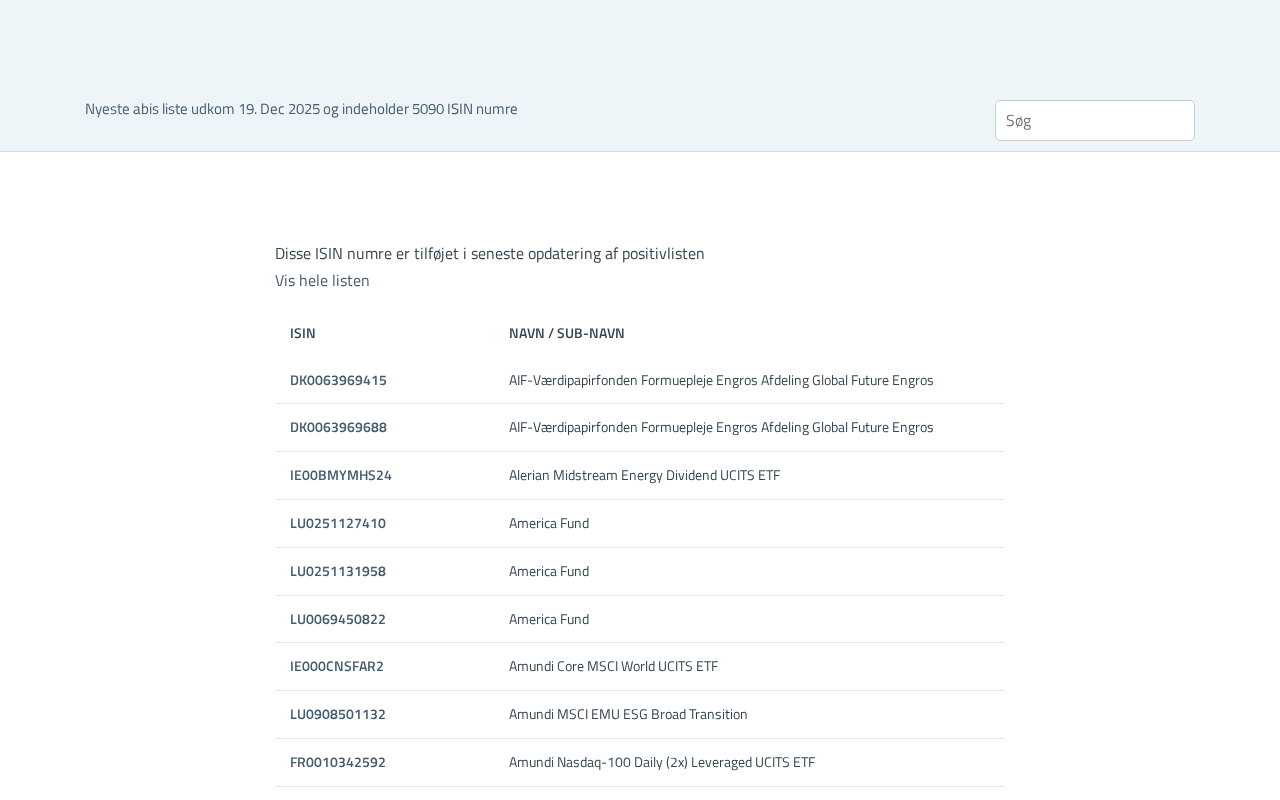
Task: Select ISIN LU0251127410
Action: (x=337, y=523)
